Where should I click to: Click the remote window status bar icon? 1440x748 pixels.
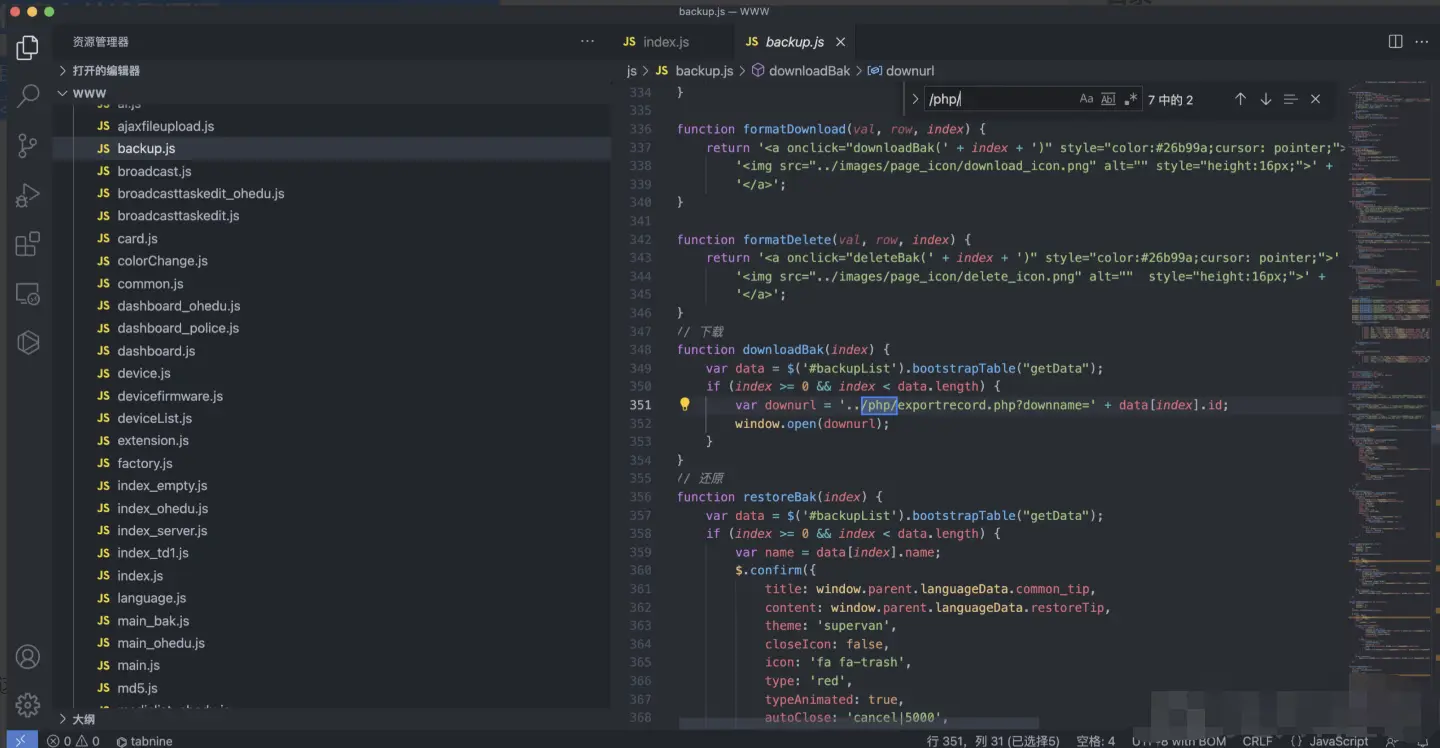click(x=20, y=740)
